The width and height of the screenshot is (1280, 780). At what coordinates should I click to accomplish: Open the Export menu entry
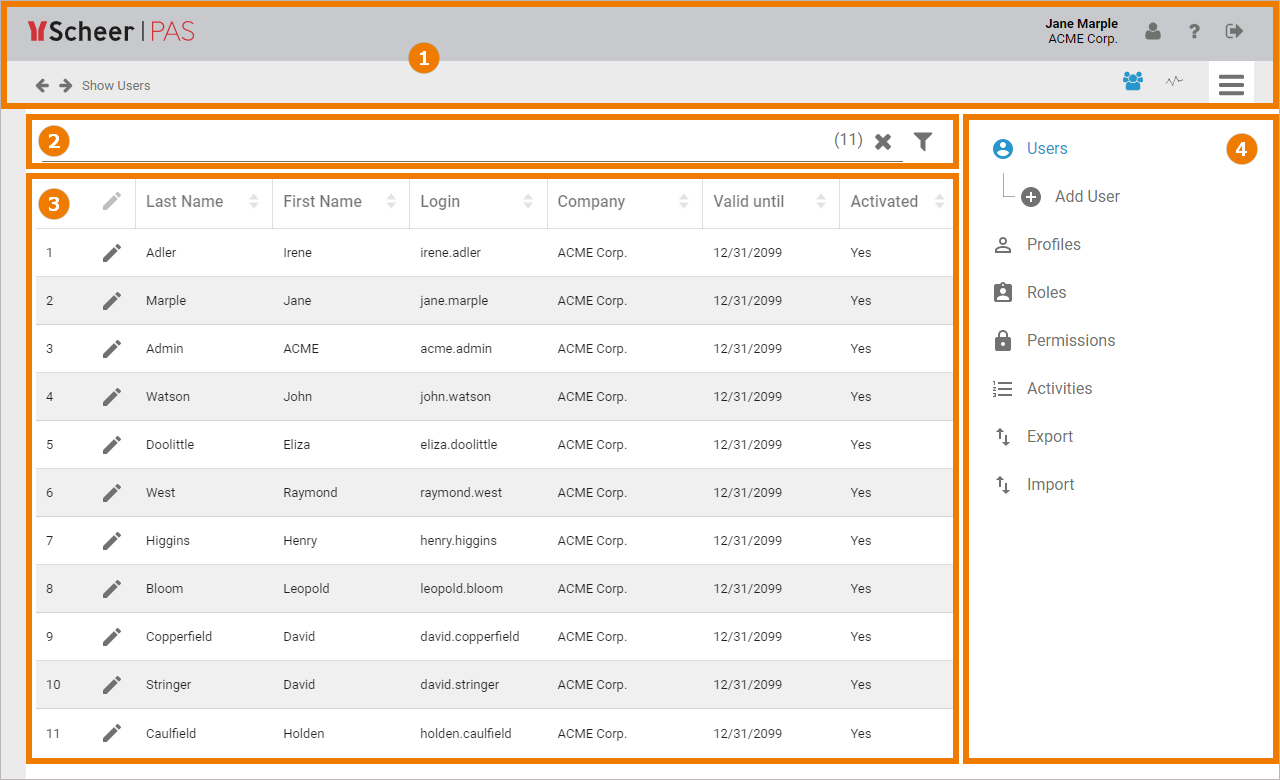[x=1049, y=437]
